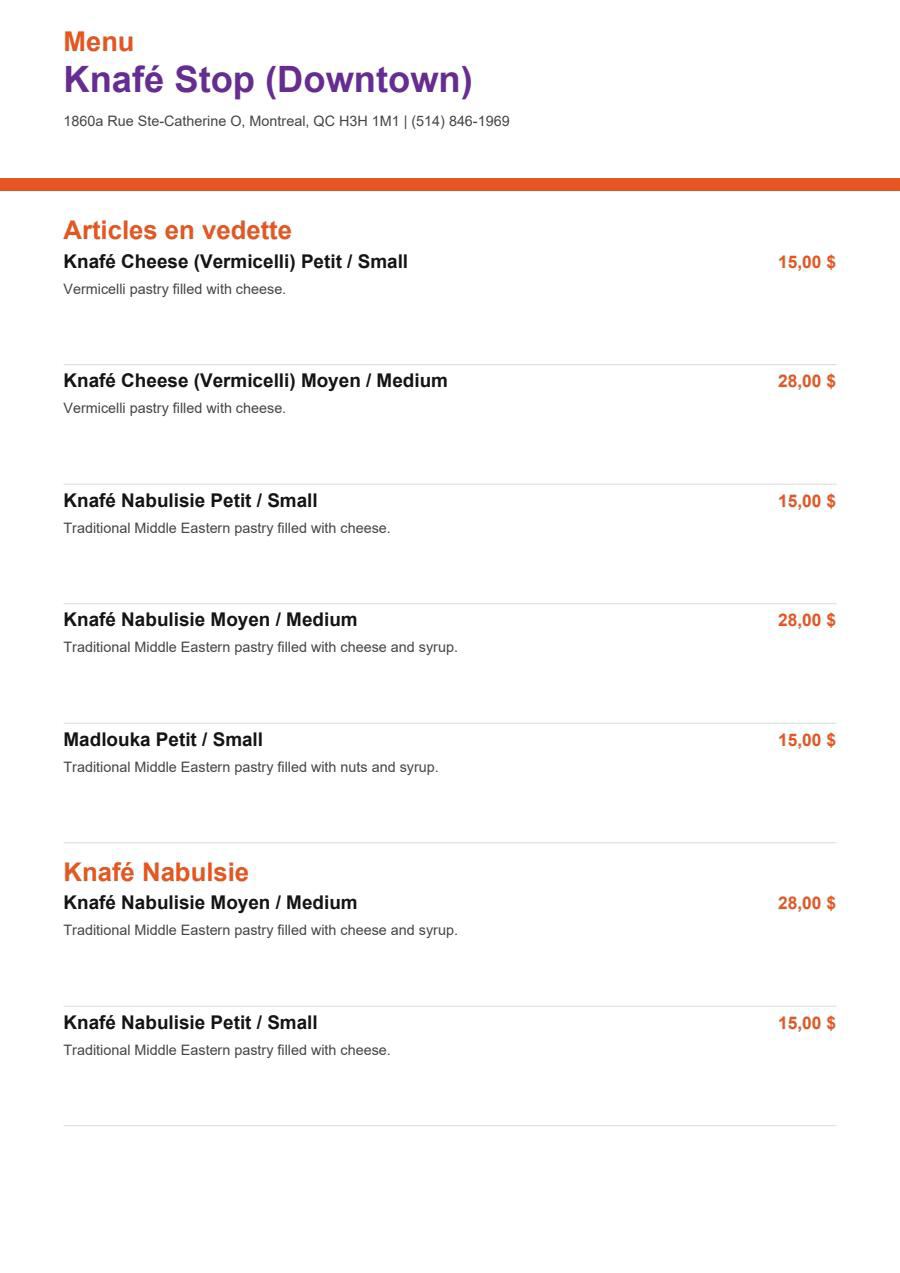The width and height of the screenshot is (900, 1273).
Task: Select Knafé Nabulisie Moyen under Knafé Nabulsie section
Action: point(210,903)
